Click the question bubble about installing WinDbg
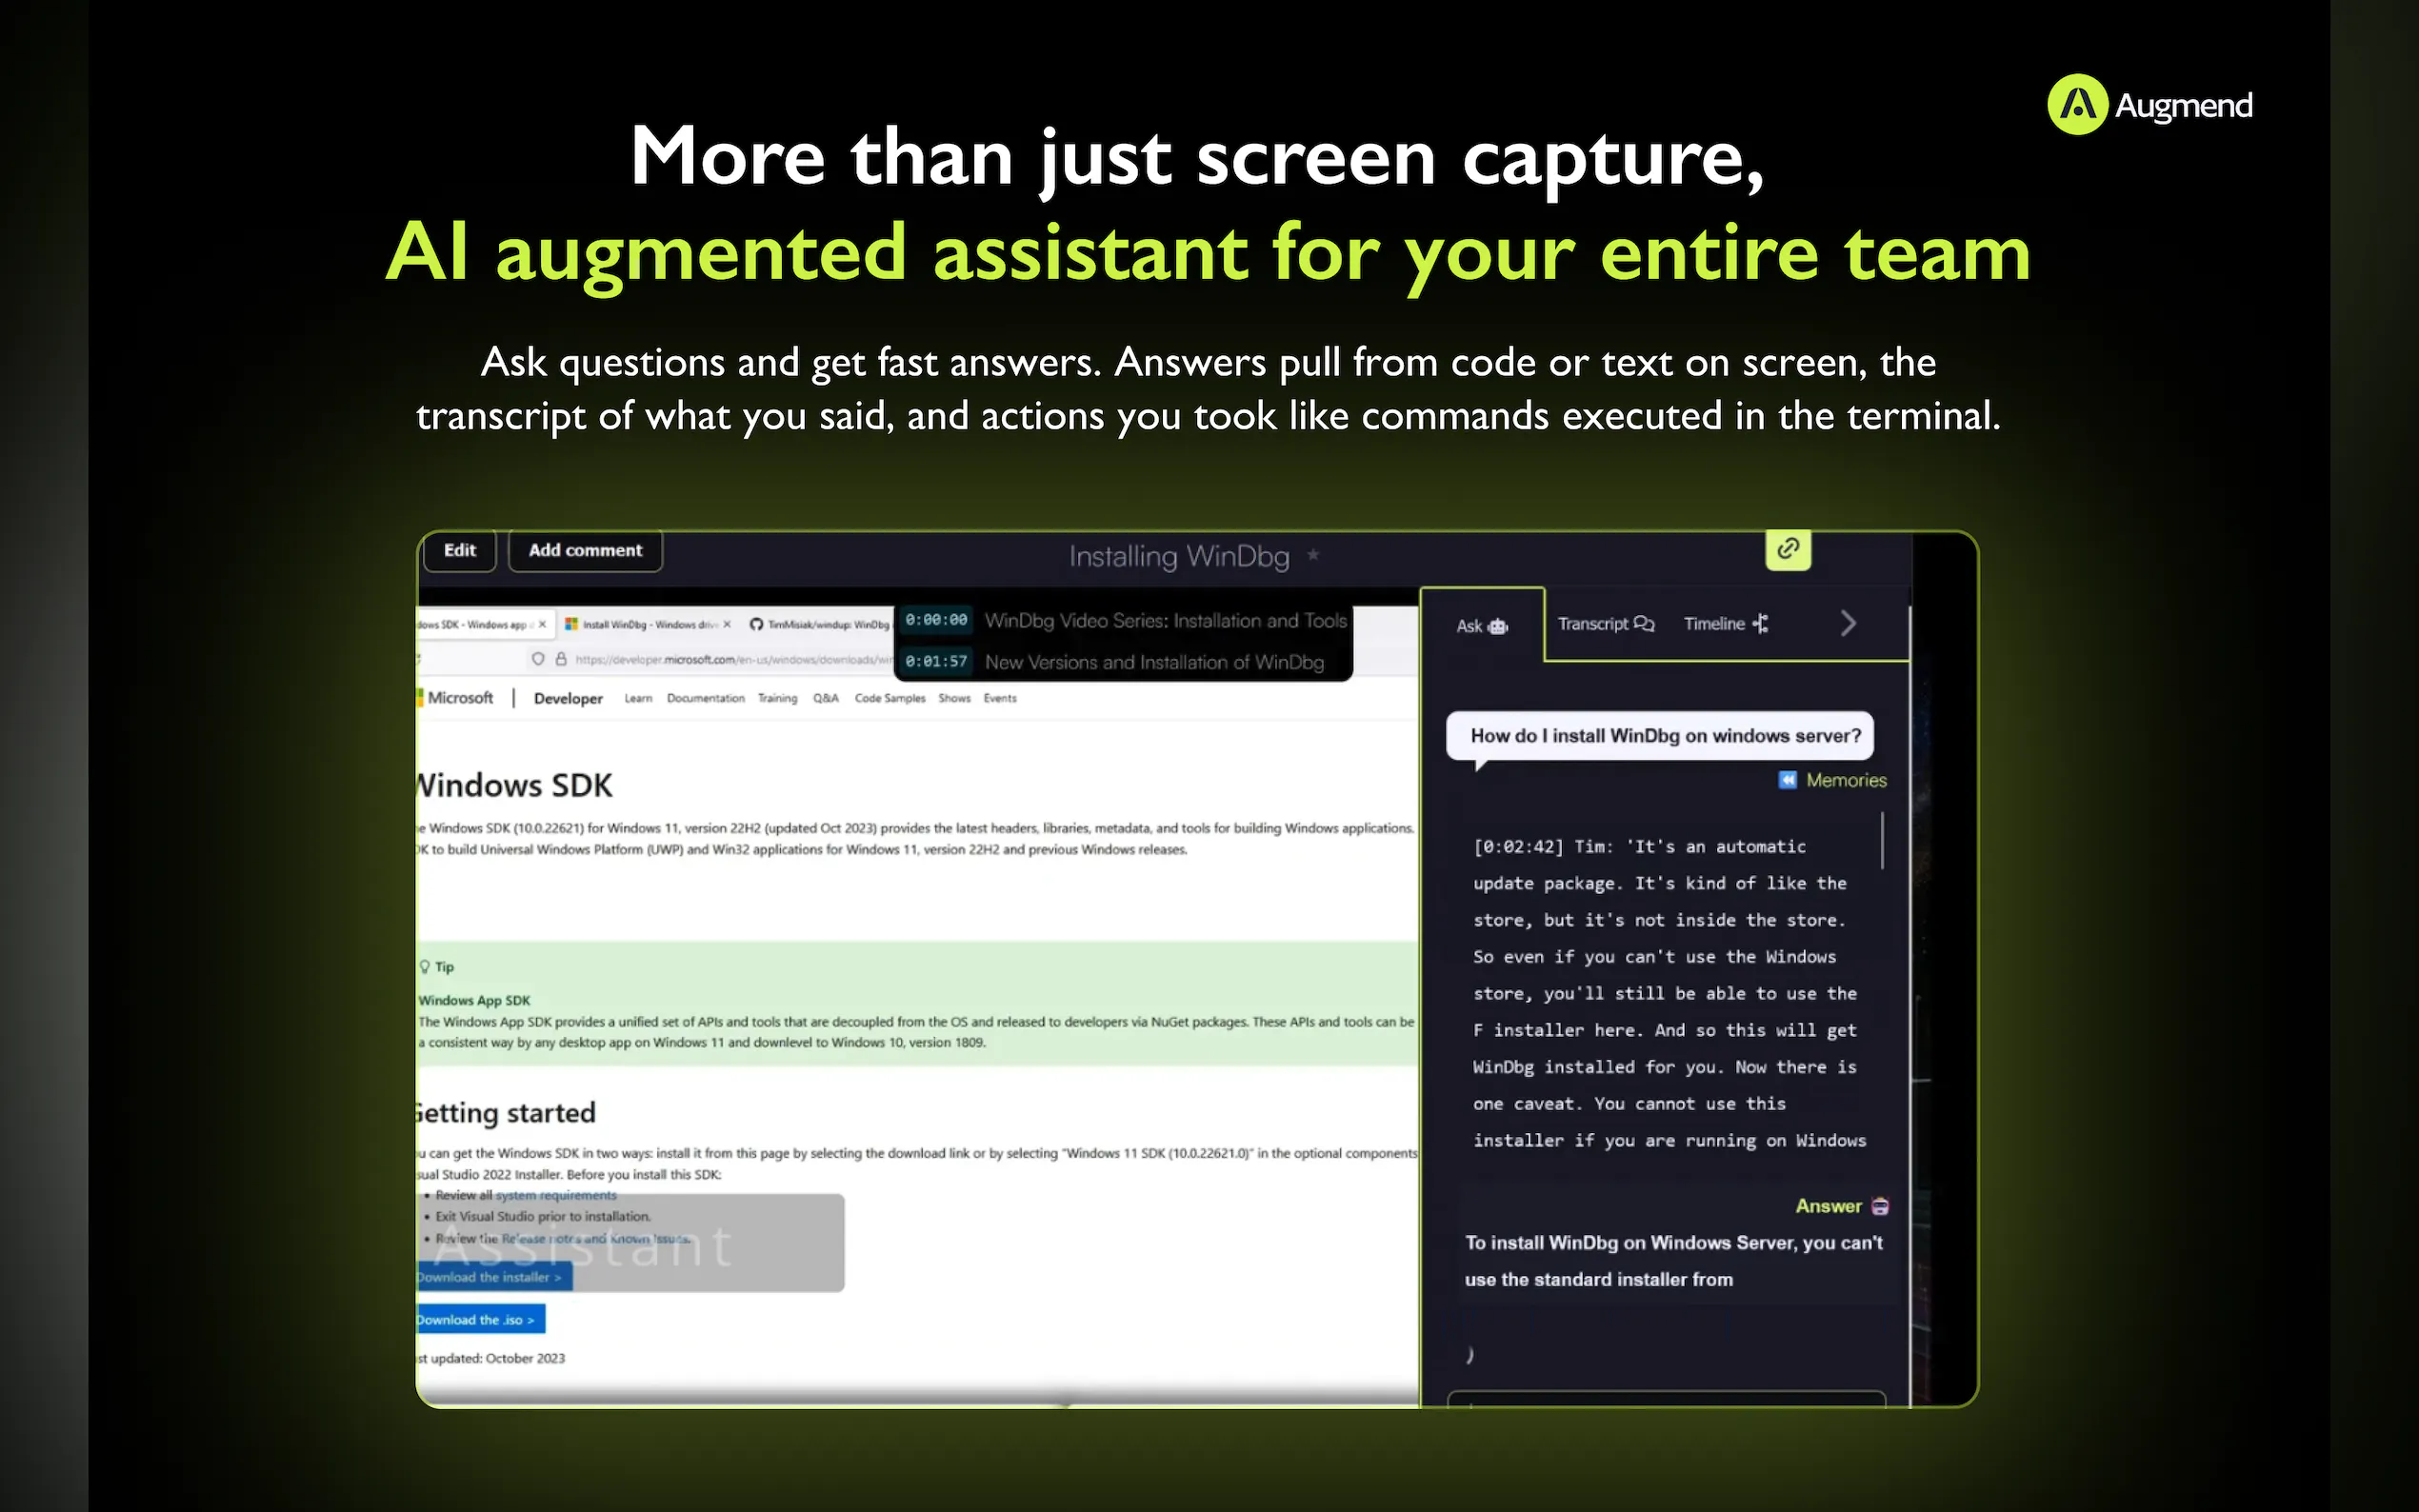This screenshot has height=1512, width=2419. (x=1660, y=736)
